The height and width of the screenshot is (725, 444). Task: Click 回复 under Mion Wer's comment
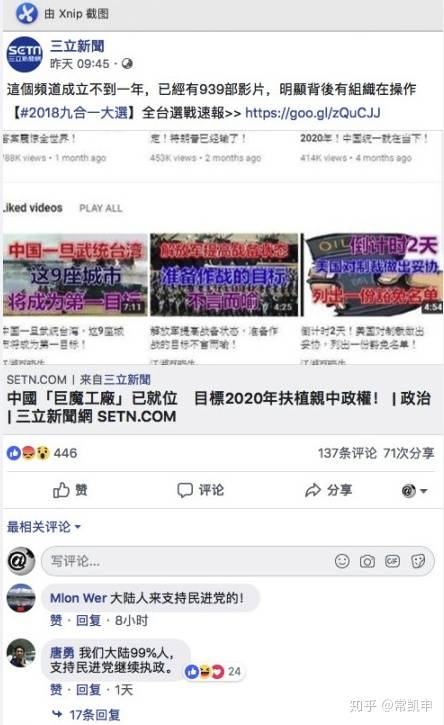[88, 620]
